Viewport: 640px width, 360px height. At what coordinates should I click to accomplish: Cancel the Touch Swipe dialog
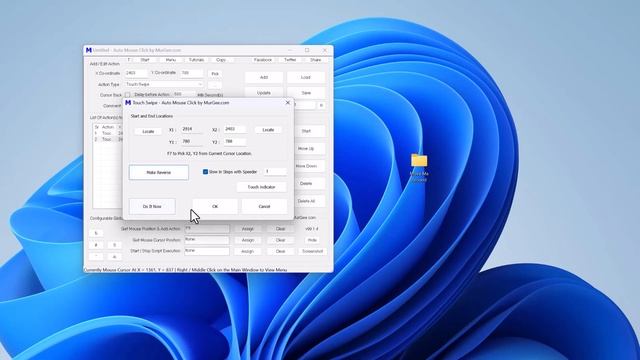point(264,207)
